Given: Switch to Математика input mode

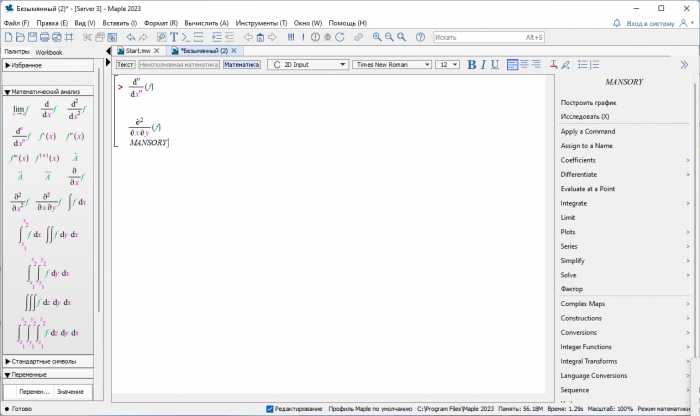Looking at the screenshot, I should pos(242,65).
